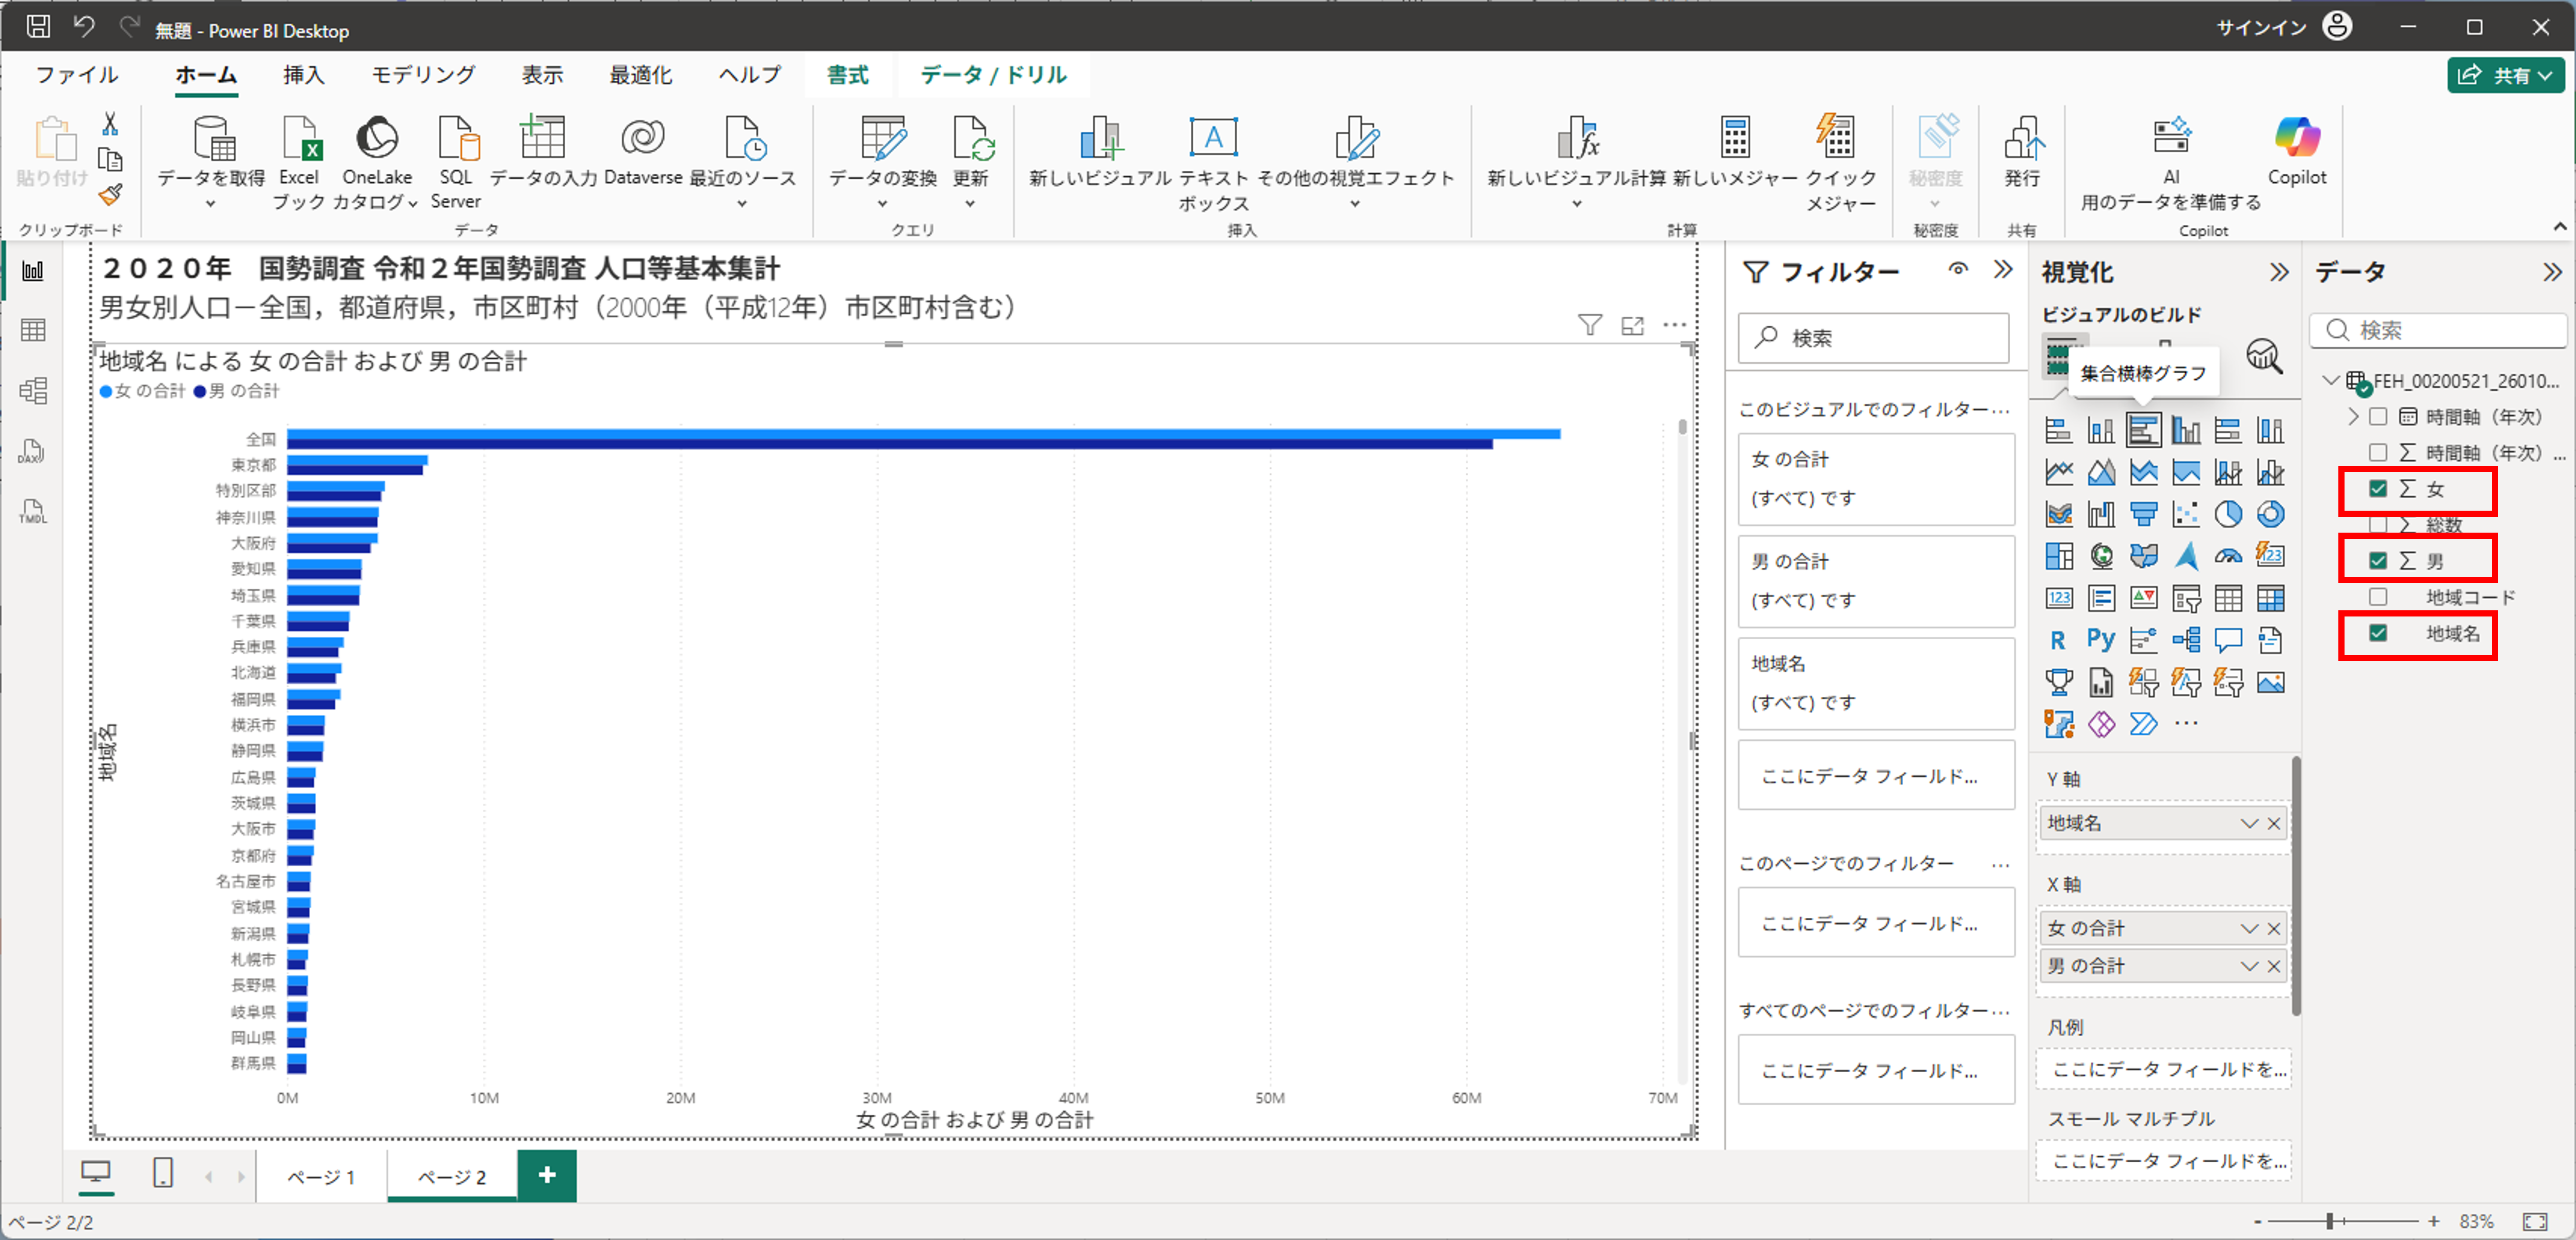The image size is (2576, 1240).
Task: Add a new page with plus button
Action: 547,1175
